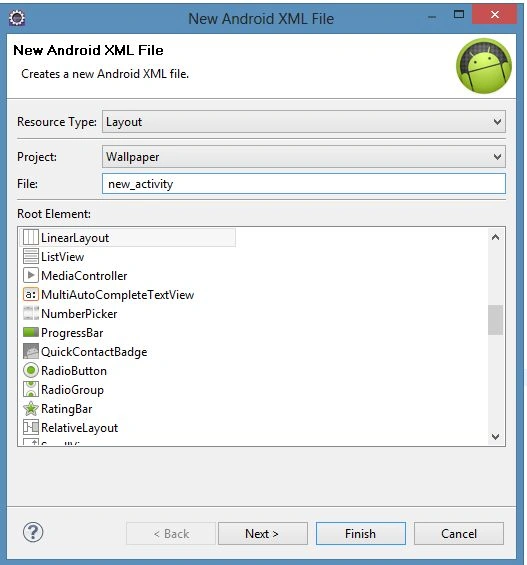Viewport: 527px width, 565px height.
Task: Select RadioGroup as root element
Action: 72,390
